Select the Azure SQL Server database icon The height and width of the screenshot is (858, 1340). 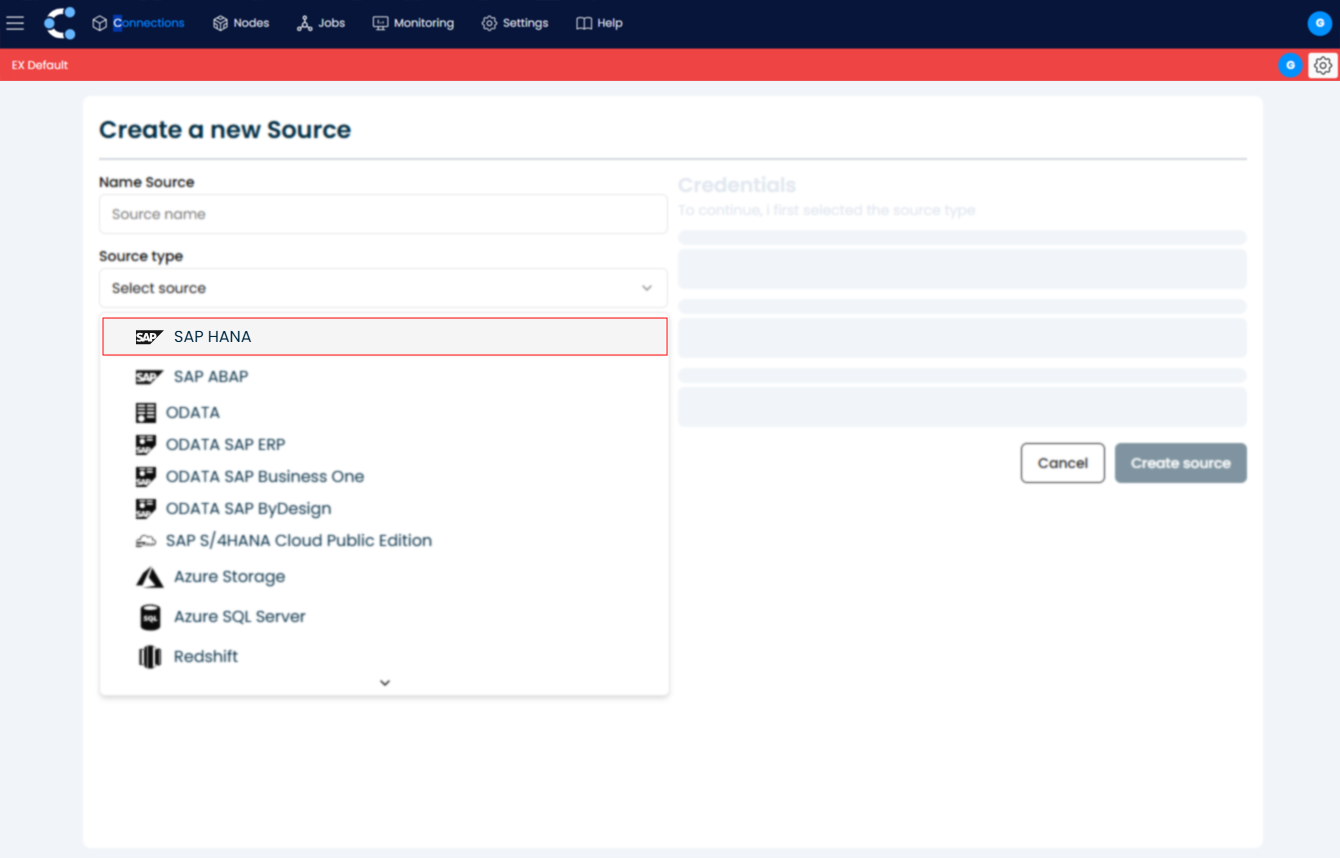pyautogui.click(x=147, y=616)
